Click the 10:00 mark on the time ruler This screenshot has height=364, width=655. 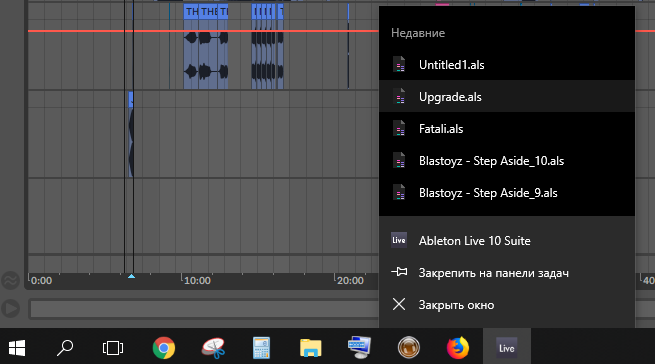[x=197, y=280]
